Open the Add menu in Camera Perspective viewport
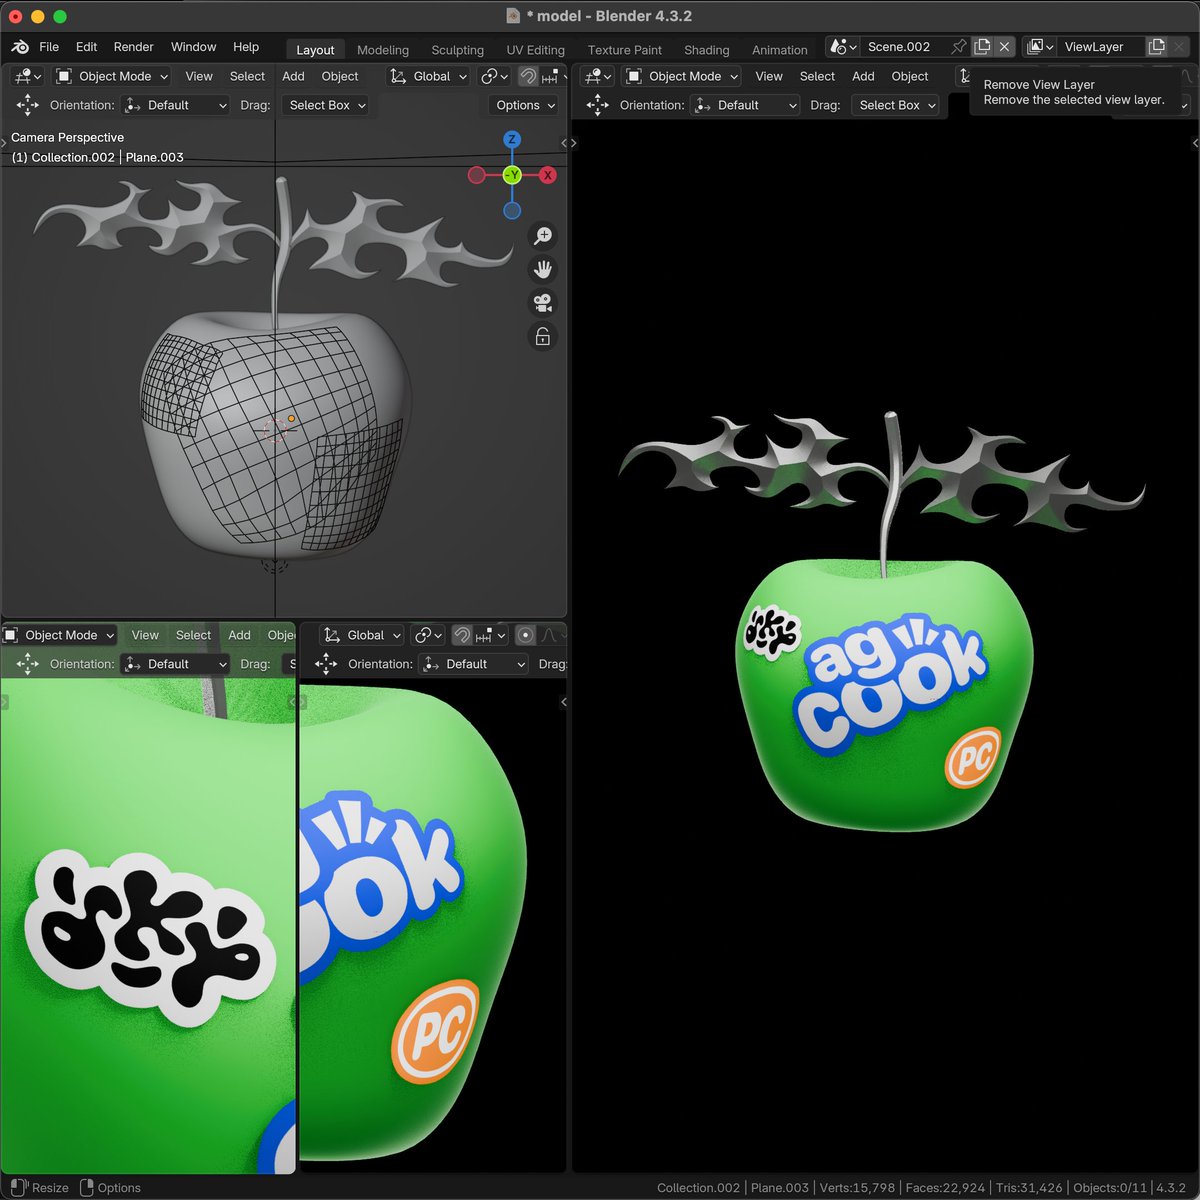This screenshot has width=1200, height=1200. [x=293, y=76]
